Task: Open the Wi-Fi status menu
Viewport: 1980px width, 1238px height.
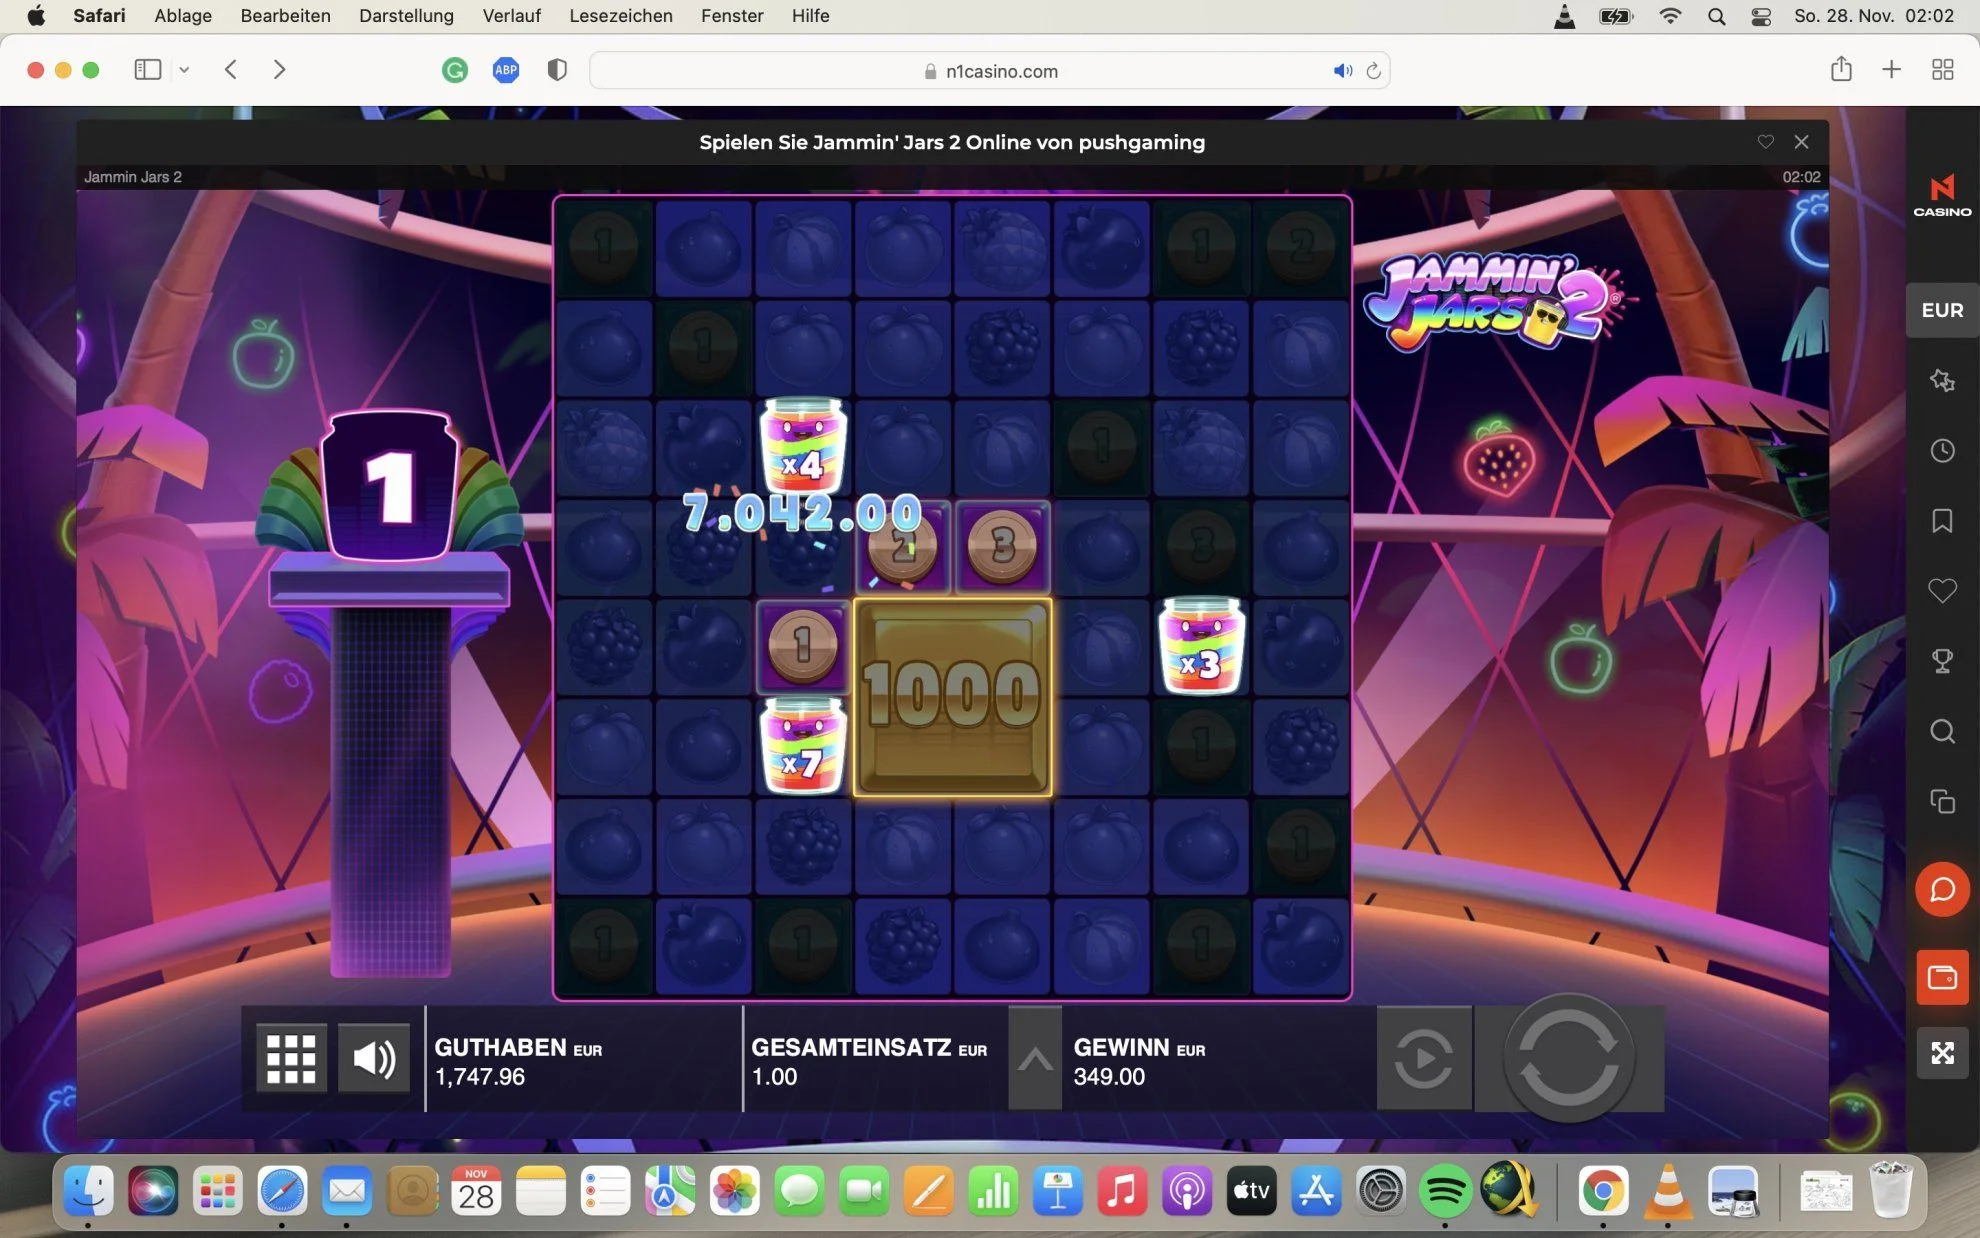Action: point(1669,16)
